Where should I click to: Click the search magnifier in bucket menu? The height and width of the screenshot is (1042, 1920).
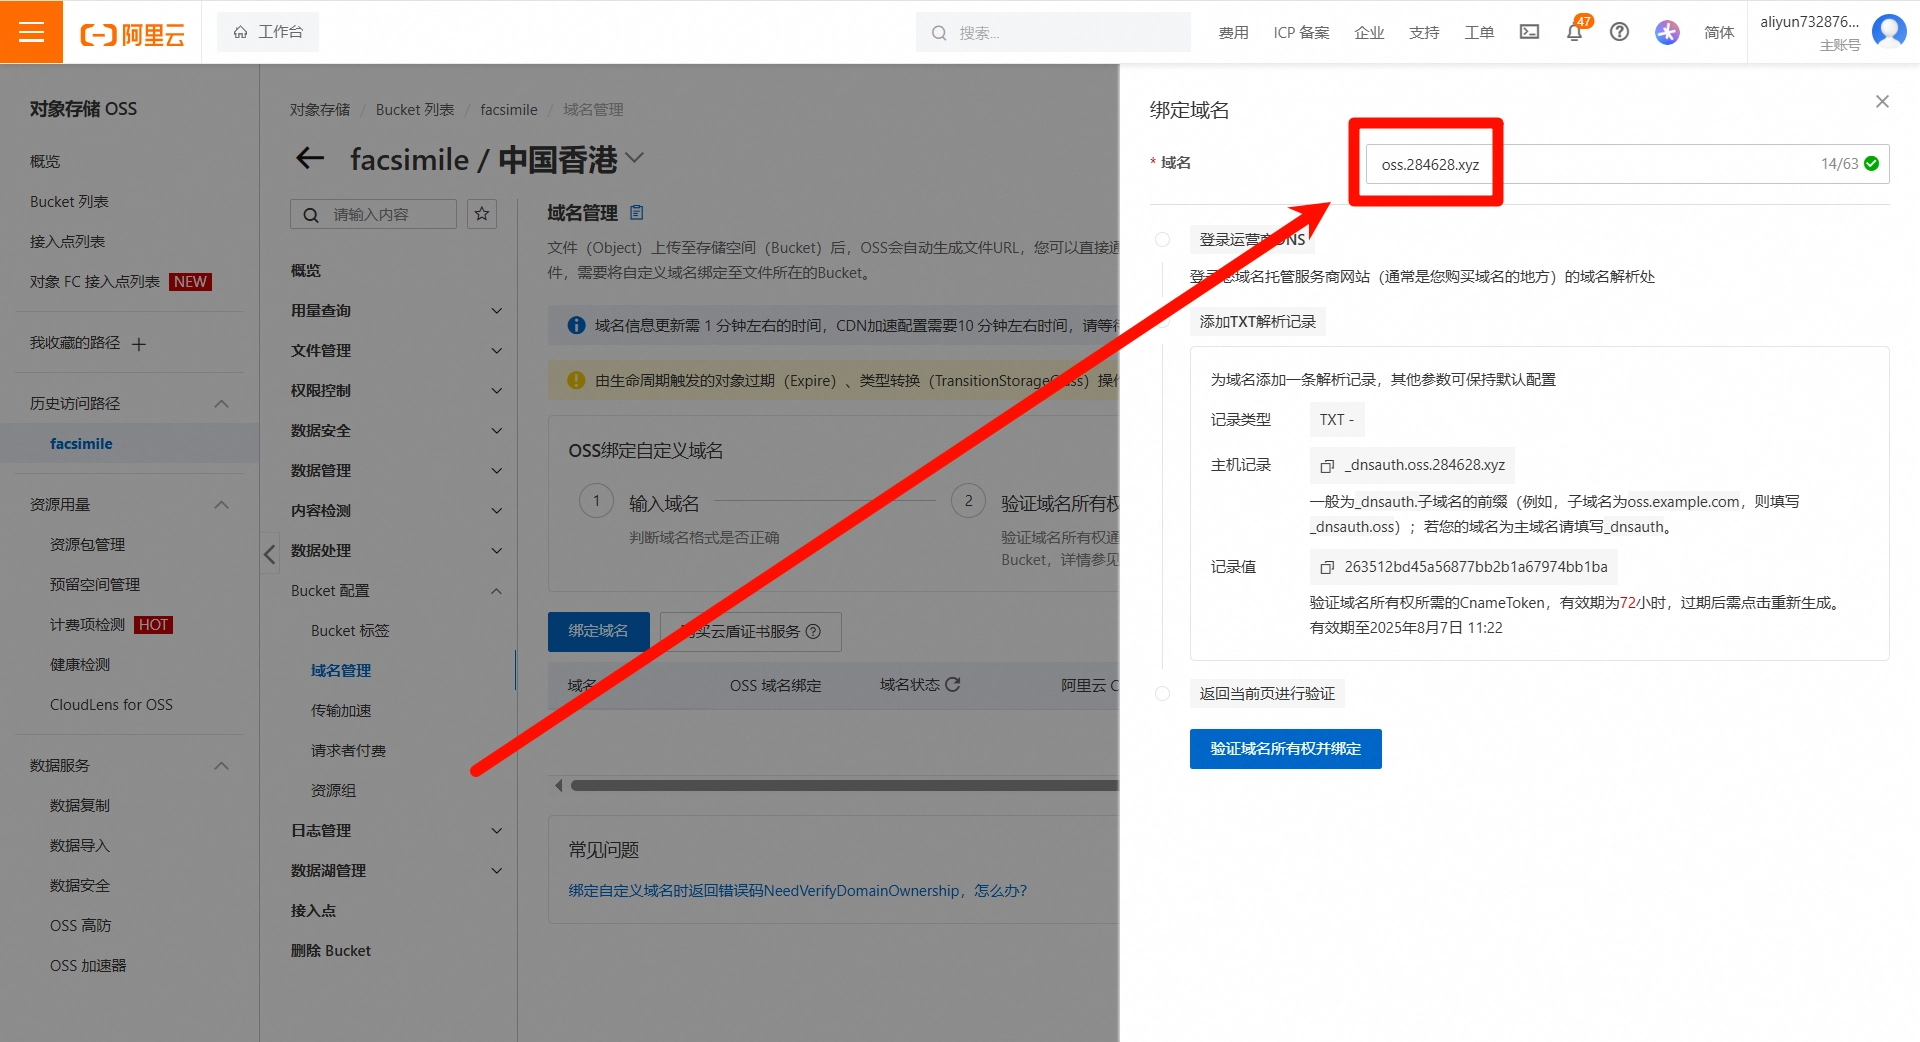tap(311, 214)
